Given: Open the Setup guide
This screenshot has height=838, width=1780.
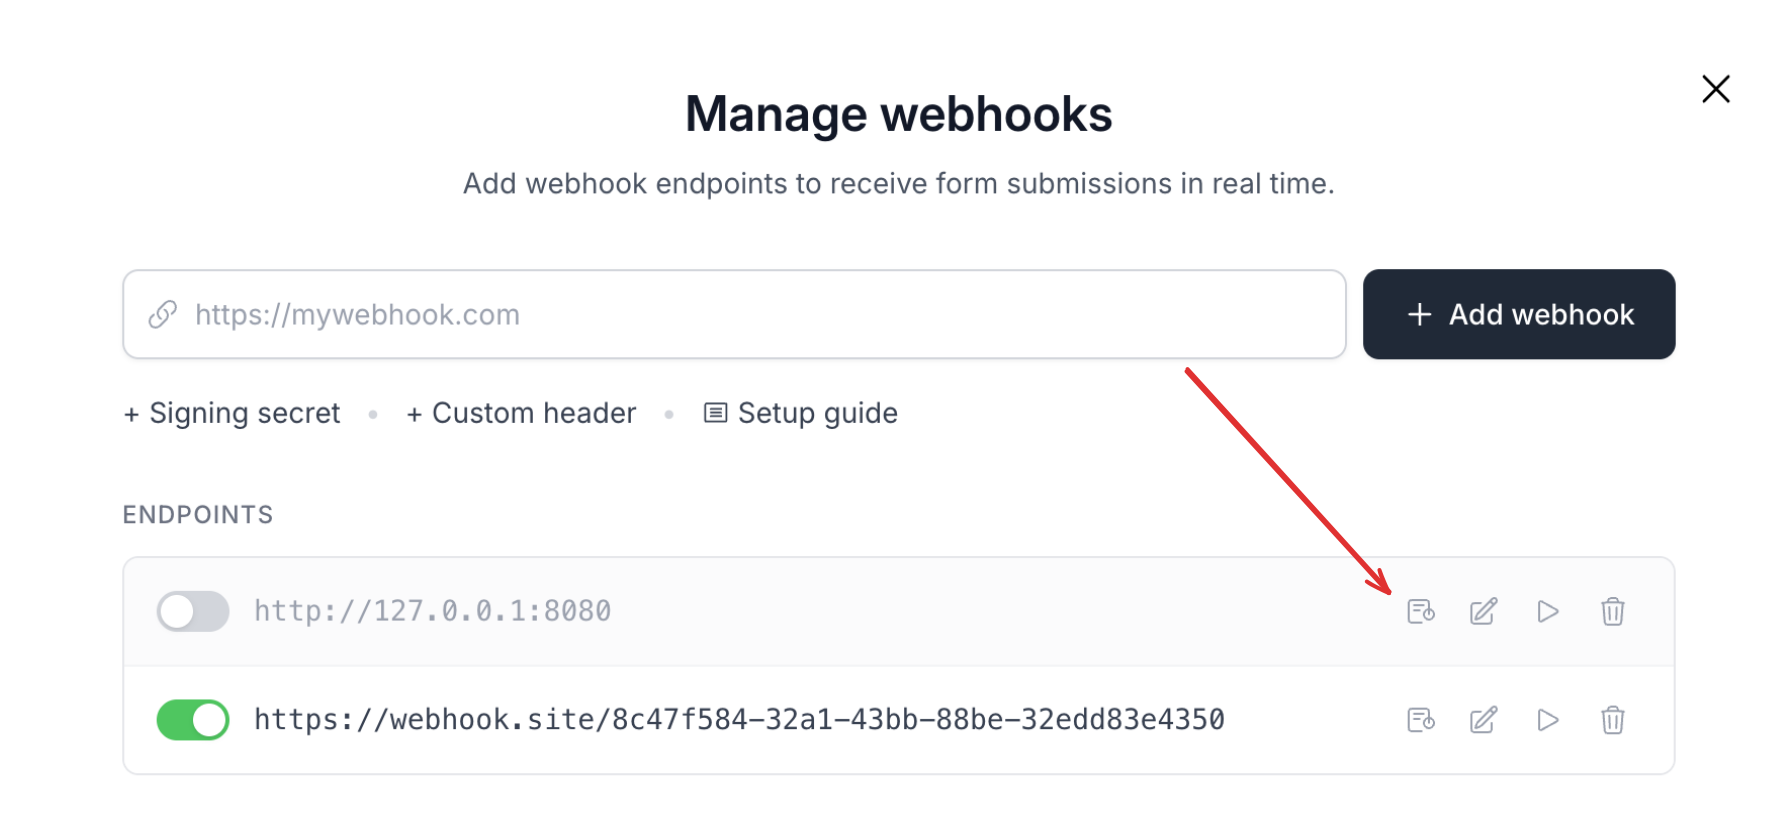Looking at the screenshot, I should tap(801, 413).
